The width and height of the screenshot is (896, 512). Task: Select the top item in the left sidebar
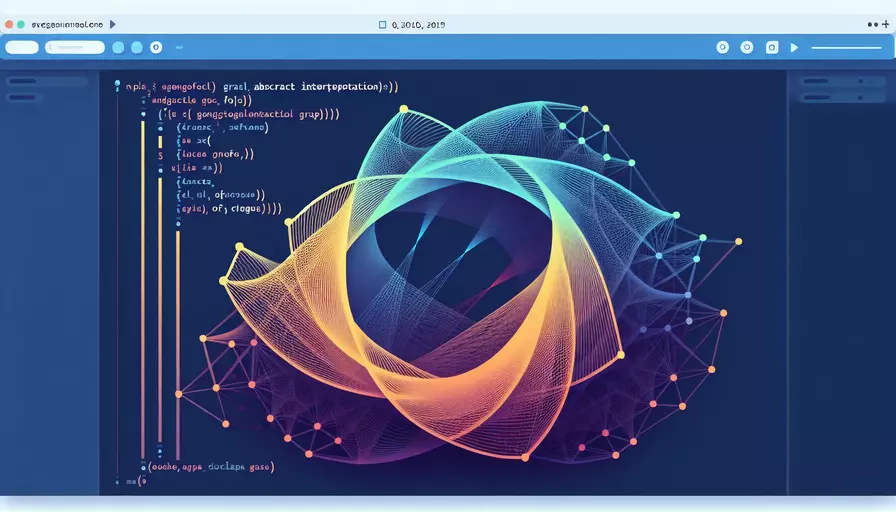pos(47,81)
